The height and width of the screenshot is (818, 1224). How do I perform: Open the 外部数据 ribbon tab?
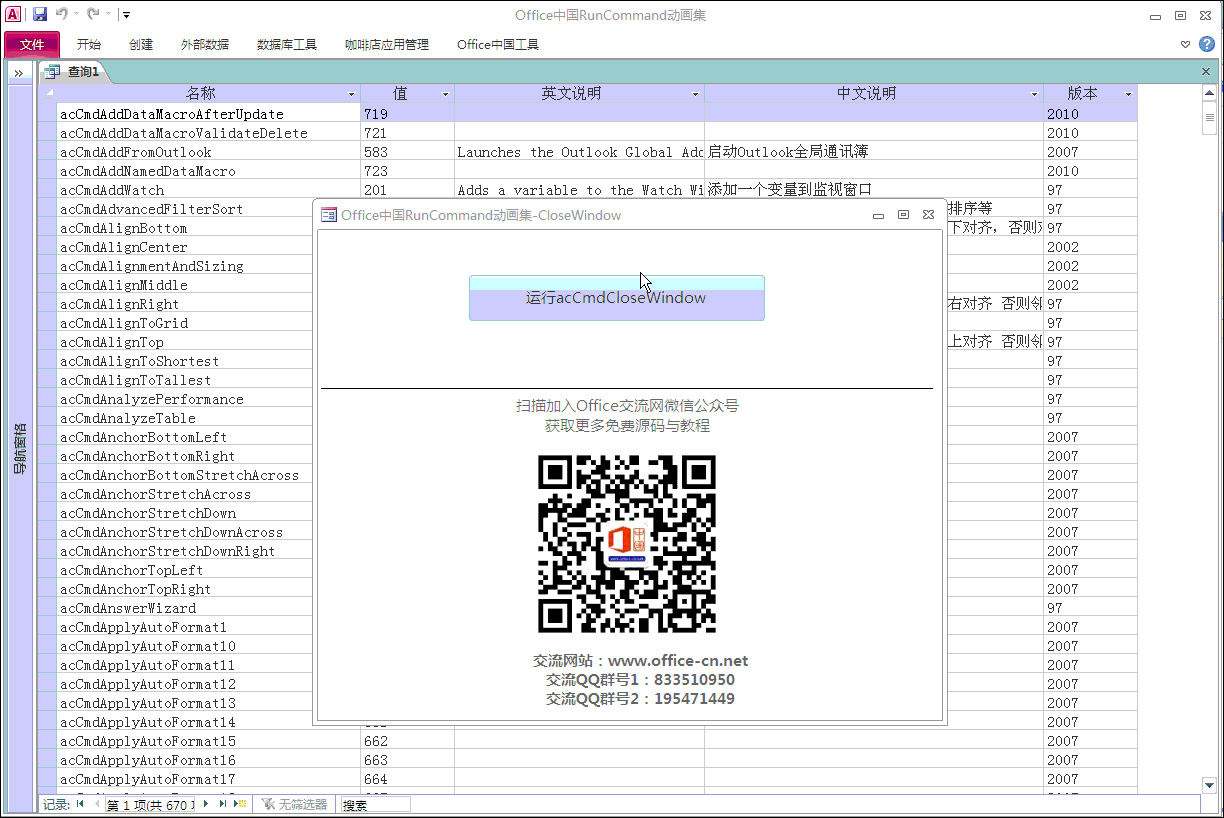pos(205,44)
